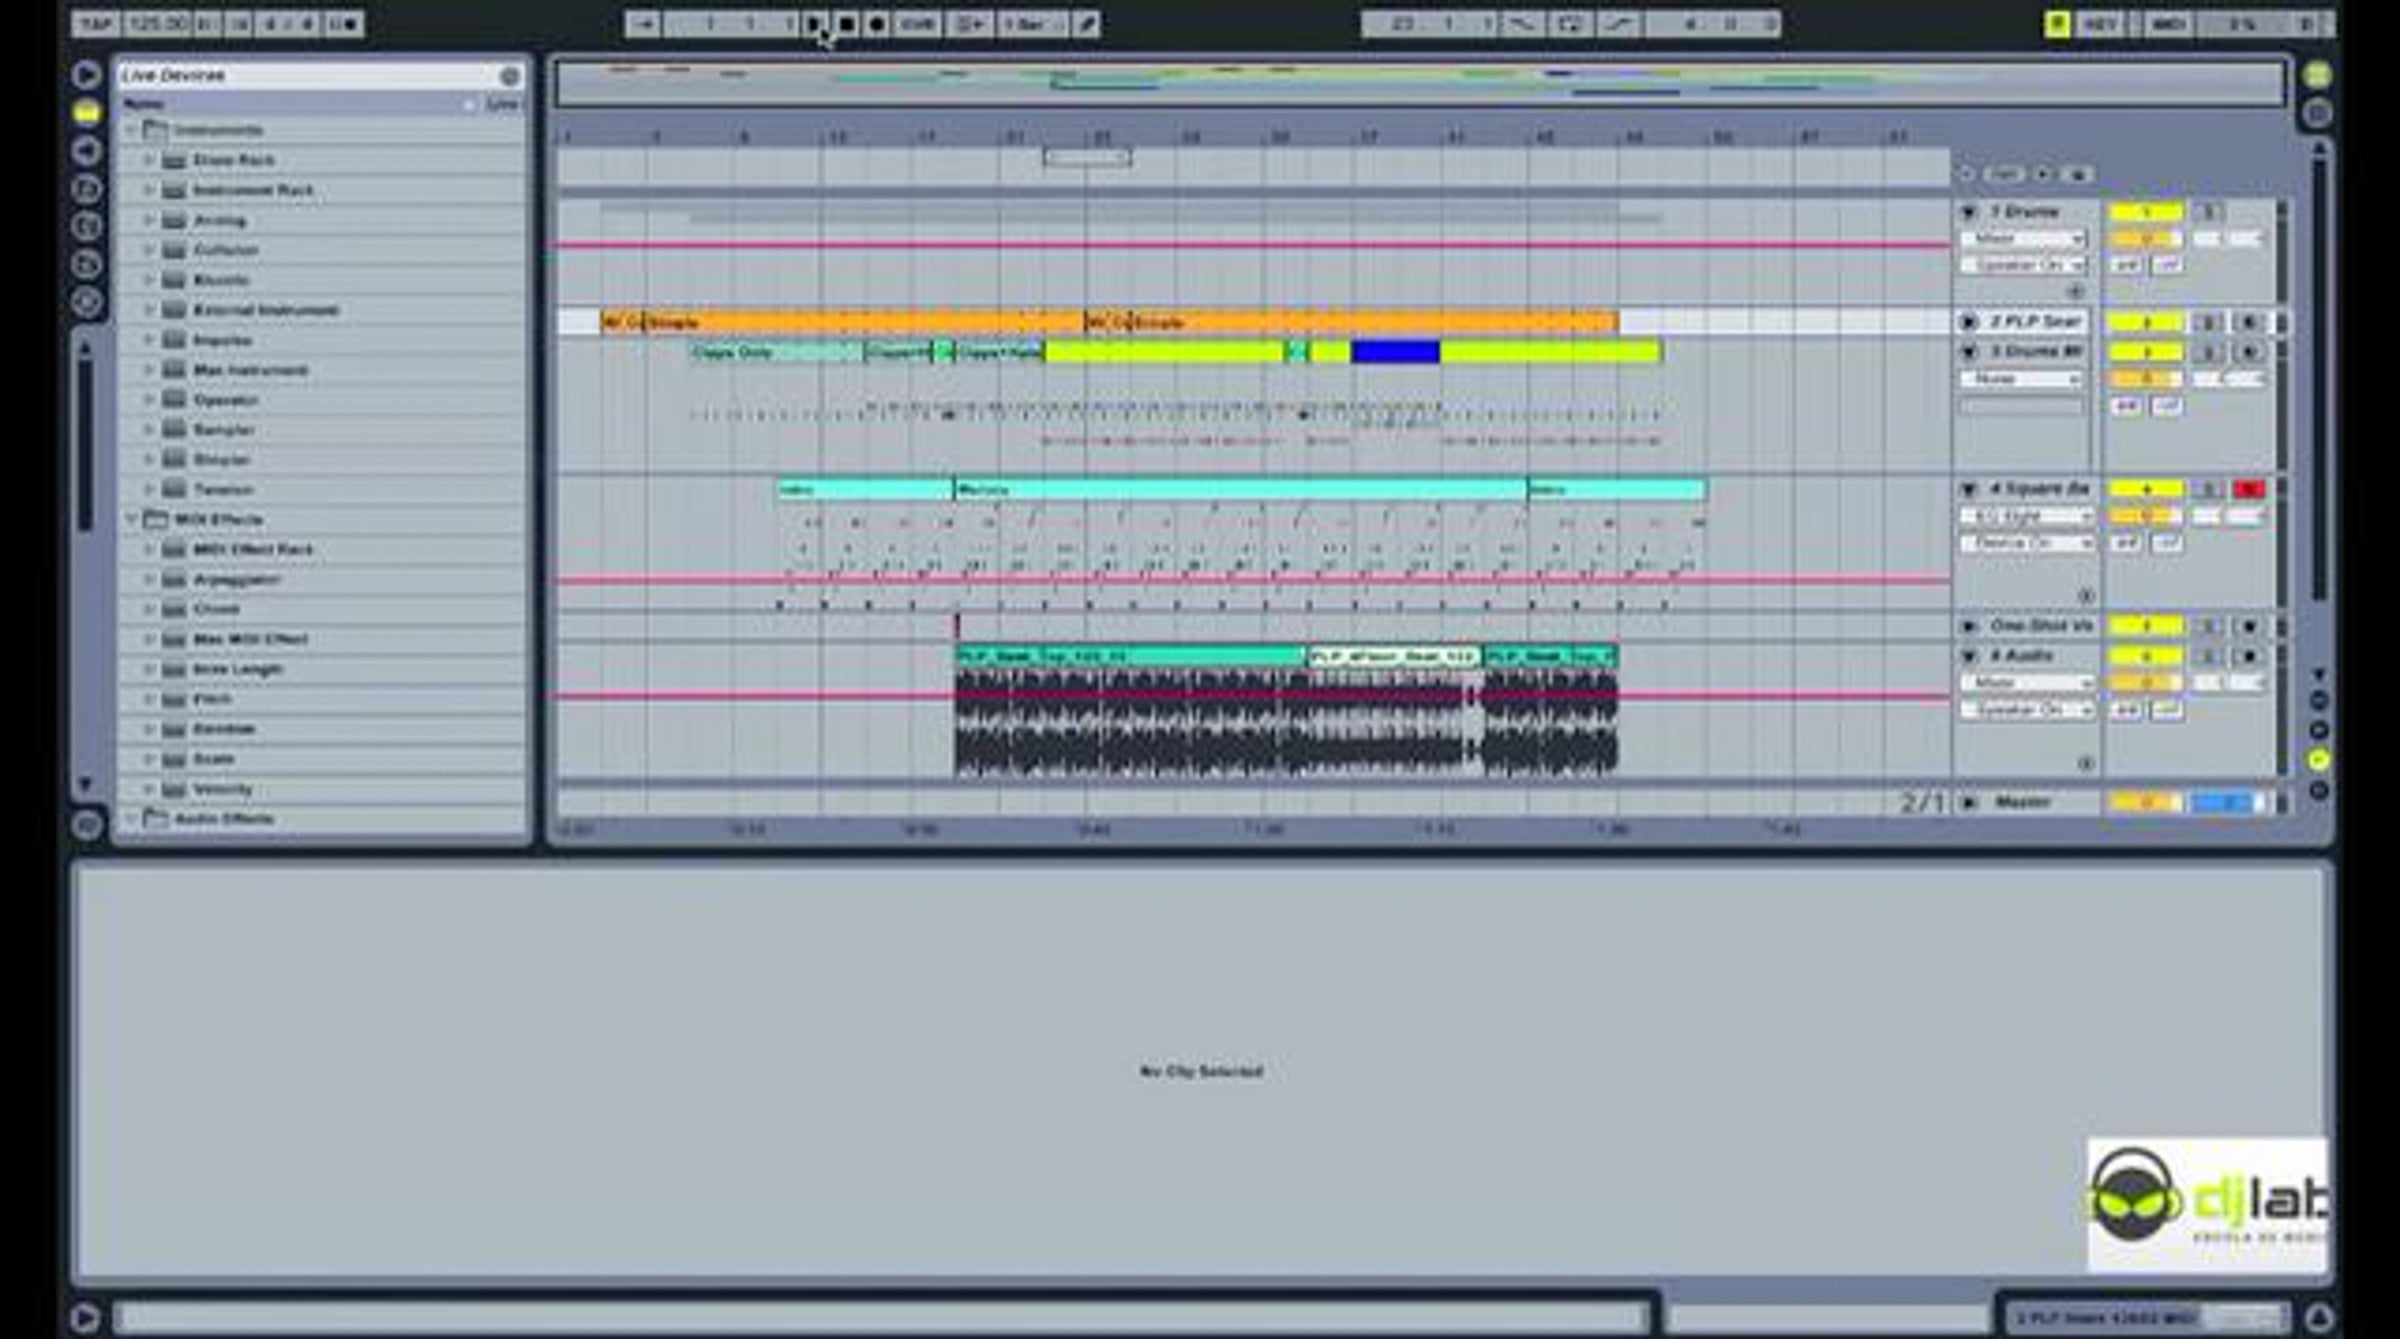The height and width of the screenshot is (1339, 2400).
Task: Open the Live Devices browser icon
Action: tap(87, 113)
